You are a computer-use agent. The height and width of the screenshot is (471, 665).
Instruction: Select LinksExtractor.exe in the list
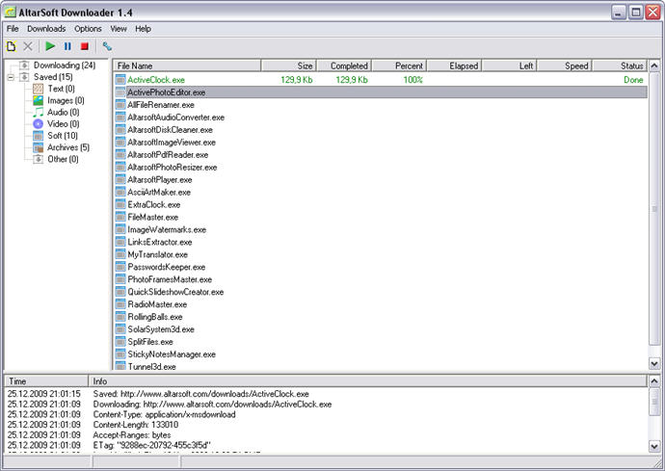160,242
